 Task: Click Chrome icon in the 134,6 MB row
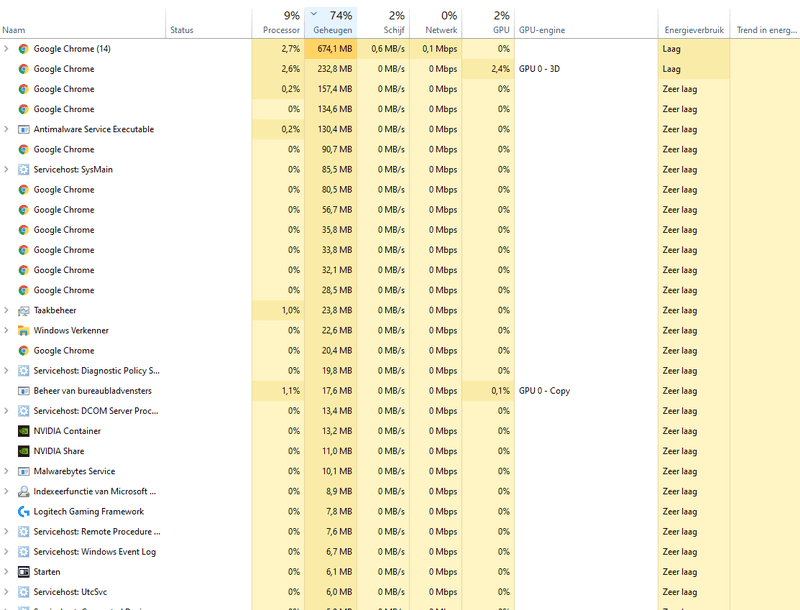pyautogui.click(x=23, y=109)
